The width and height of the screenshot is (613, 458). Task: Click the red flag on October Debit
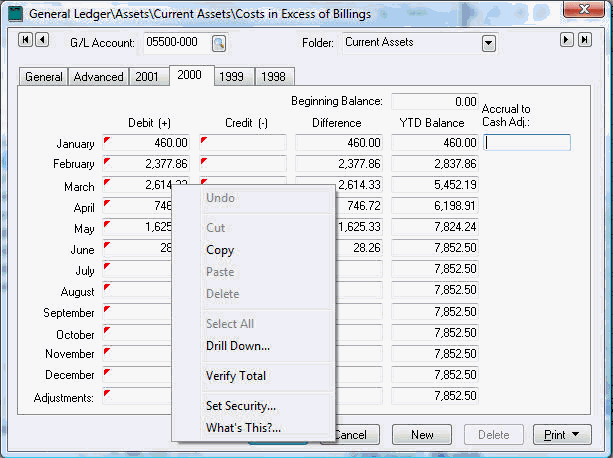[107, 330]
